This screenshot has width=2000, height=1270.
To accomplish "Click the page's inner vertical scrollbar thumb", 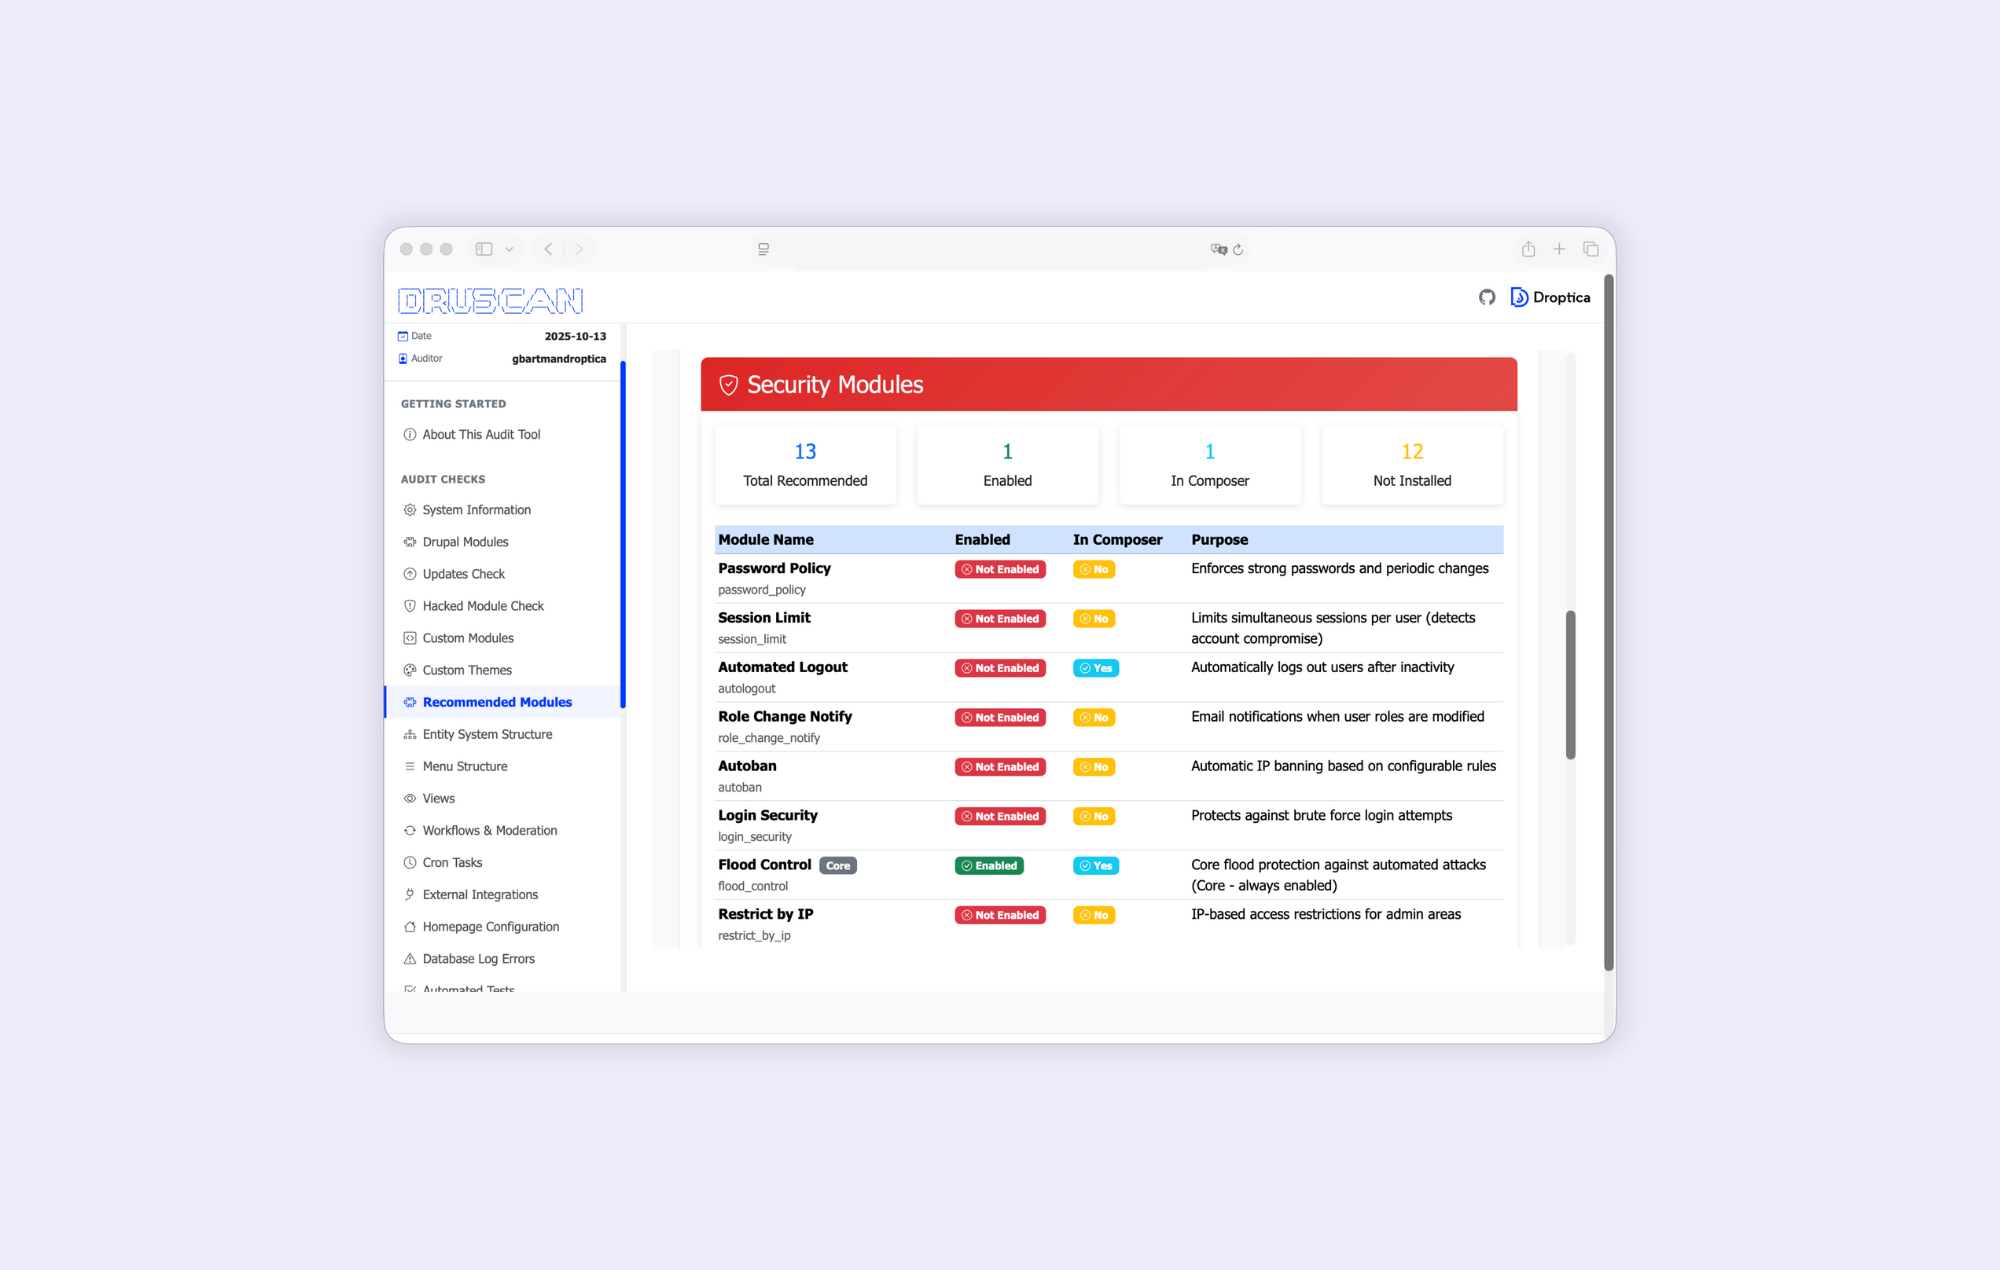I will 1570,685.
